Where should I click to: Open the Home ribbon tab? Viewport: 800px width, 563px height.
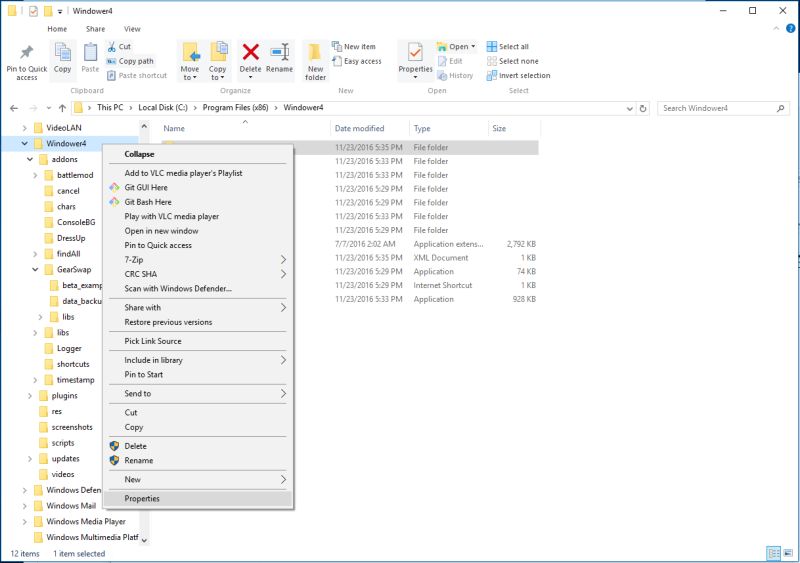[57, 29]
